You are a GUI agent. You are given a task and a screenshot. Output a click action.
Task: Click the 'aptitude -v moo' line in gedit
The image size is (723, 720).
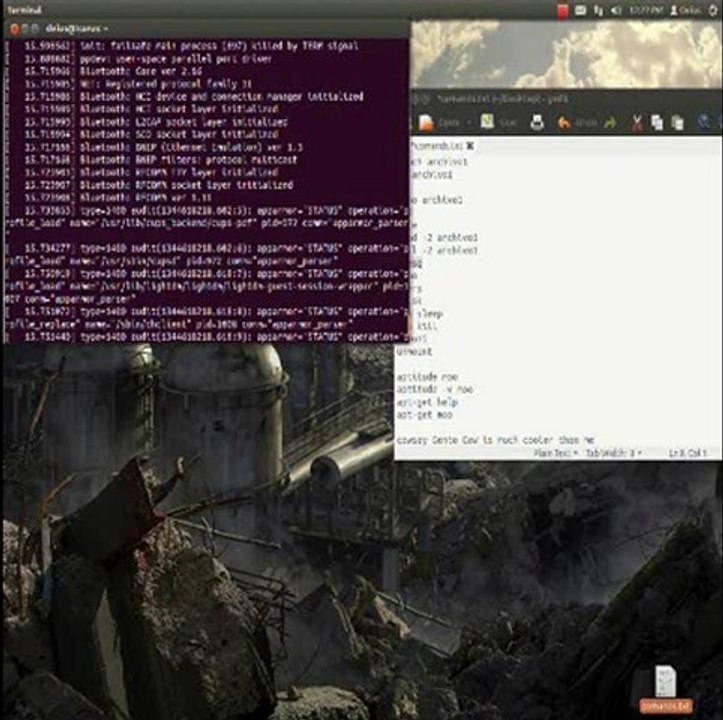[435, 389]
